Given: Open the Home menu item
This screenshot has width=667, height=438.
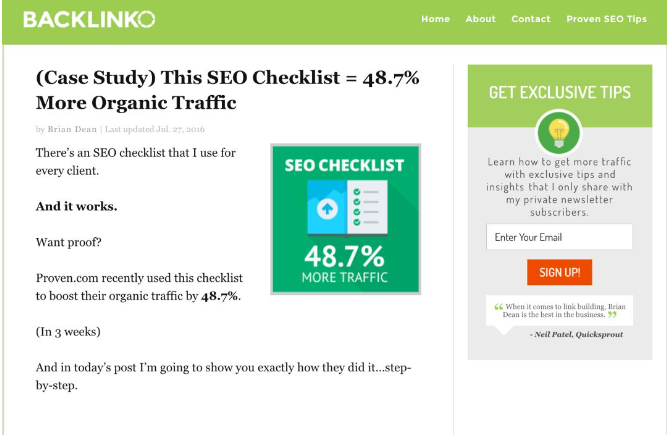Looking at the screenshot, I should coord(435,19).
